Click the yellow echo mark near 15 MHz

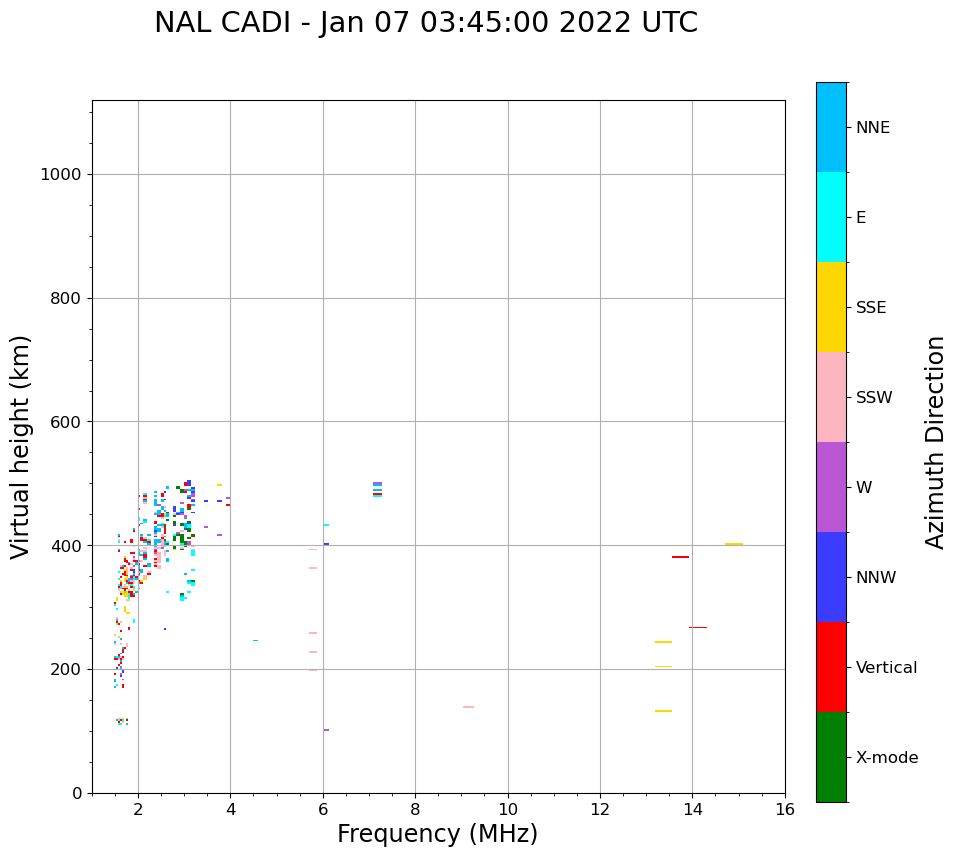[734, 544]
